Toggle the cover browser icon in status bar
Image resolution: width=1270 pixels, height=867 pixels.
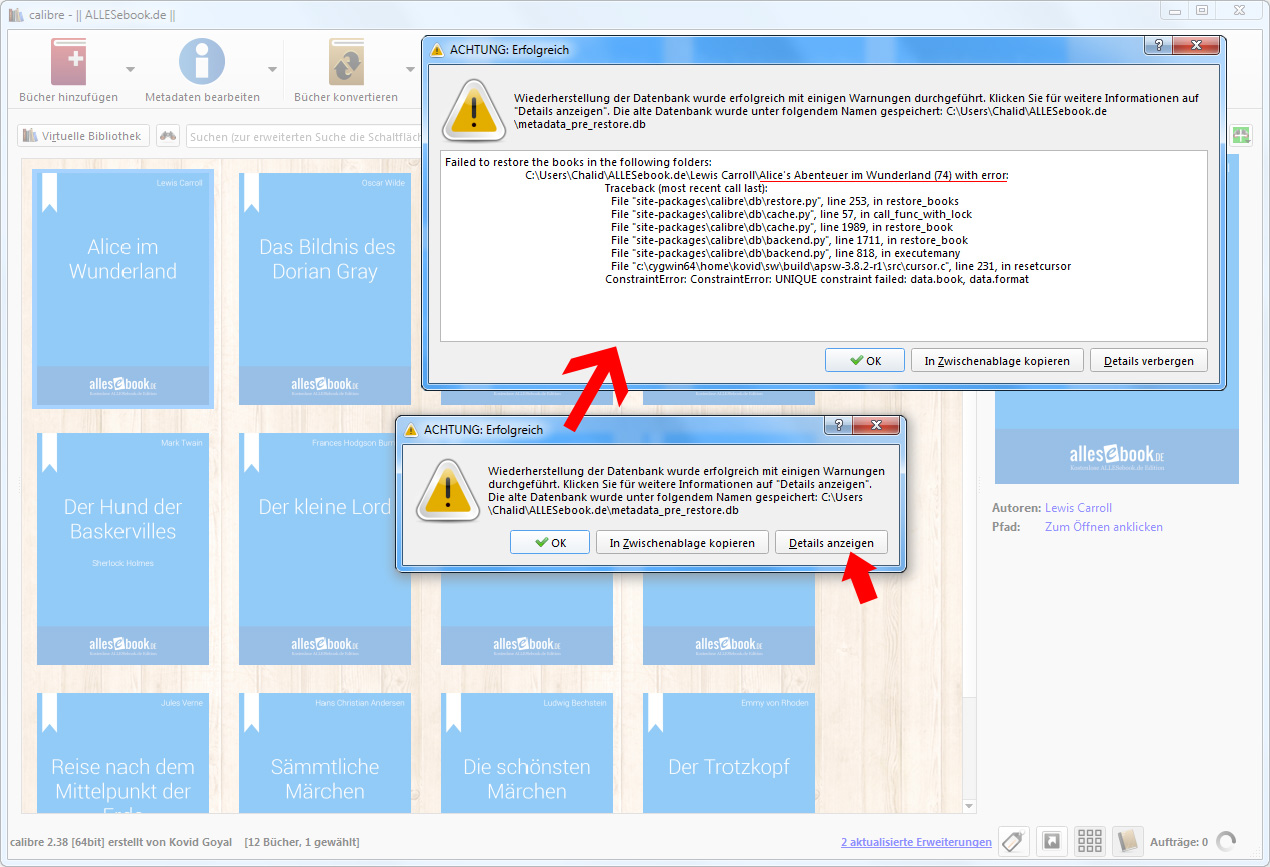tap(1051, 842)
